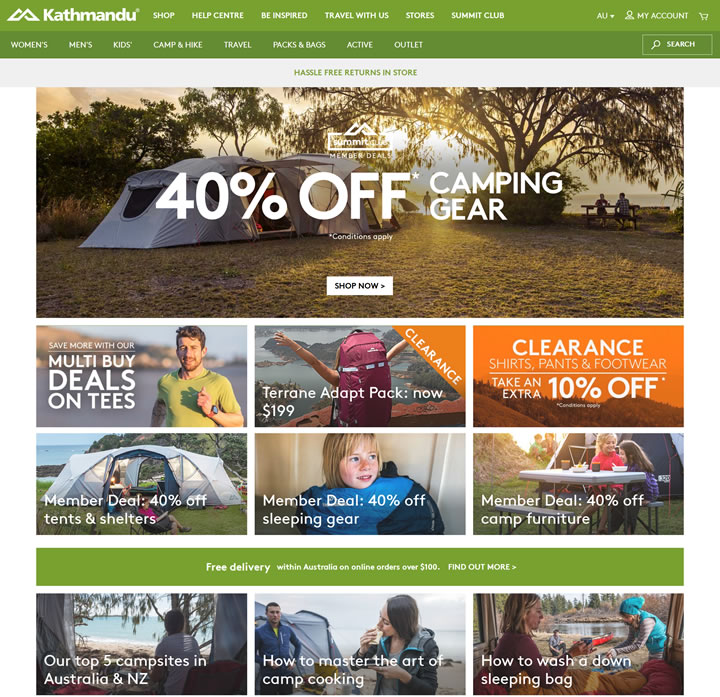Open the Travel With Us link
This screenshot has width=720, height=697.
click(x=357, y=15)
